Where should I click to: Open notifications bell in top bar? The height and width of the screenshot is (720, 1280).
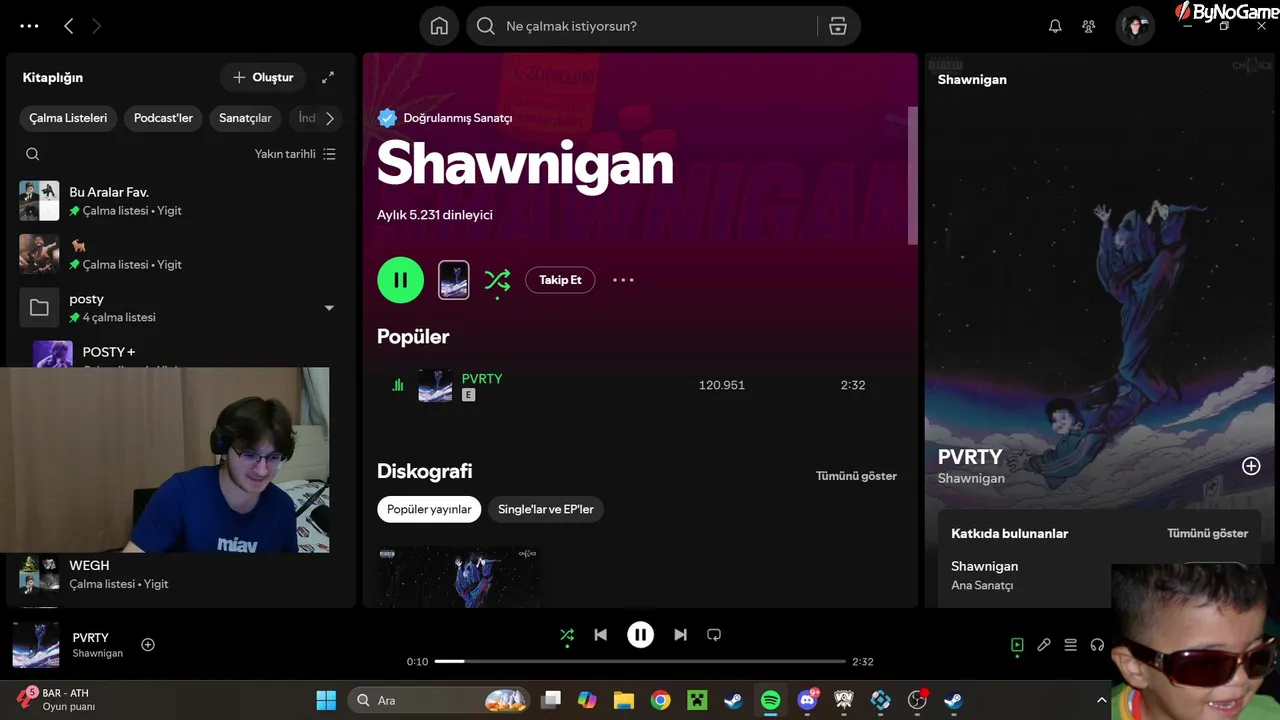[1055, 26]
